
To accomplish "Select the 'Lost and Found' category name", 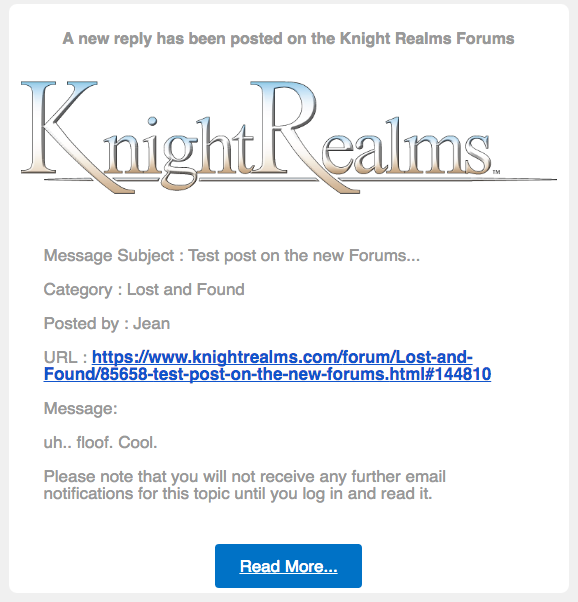I will (x=185, y=289).
